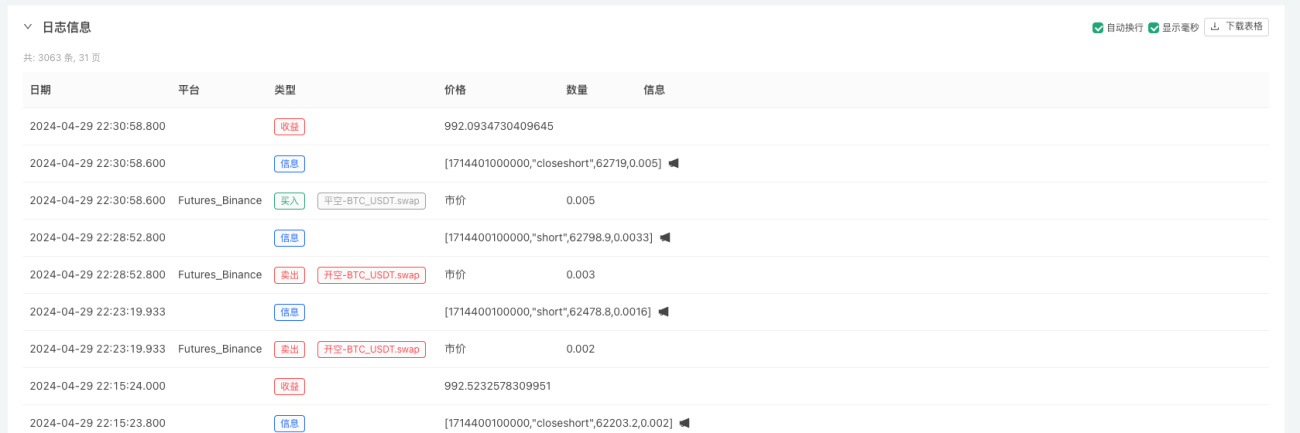The height and width of the screenshot is (433, 1300).
Task: Click the 价格 column header
Action: (x=455, y=90)
